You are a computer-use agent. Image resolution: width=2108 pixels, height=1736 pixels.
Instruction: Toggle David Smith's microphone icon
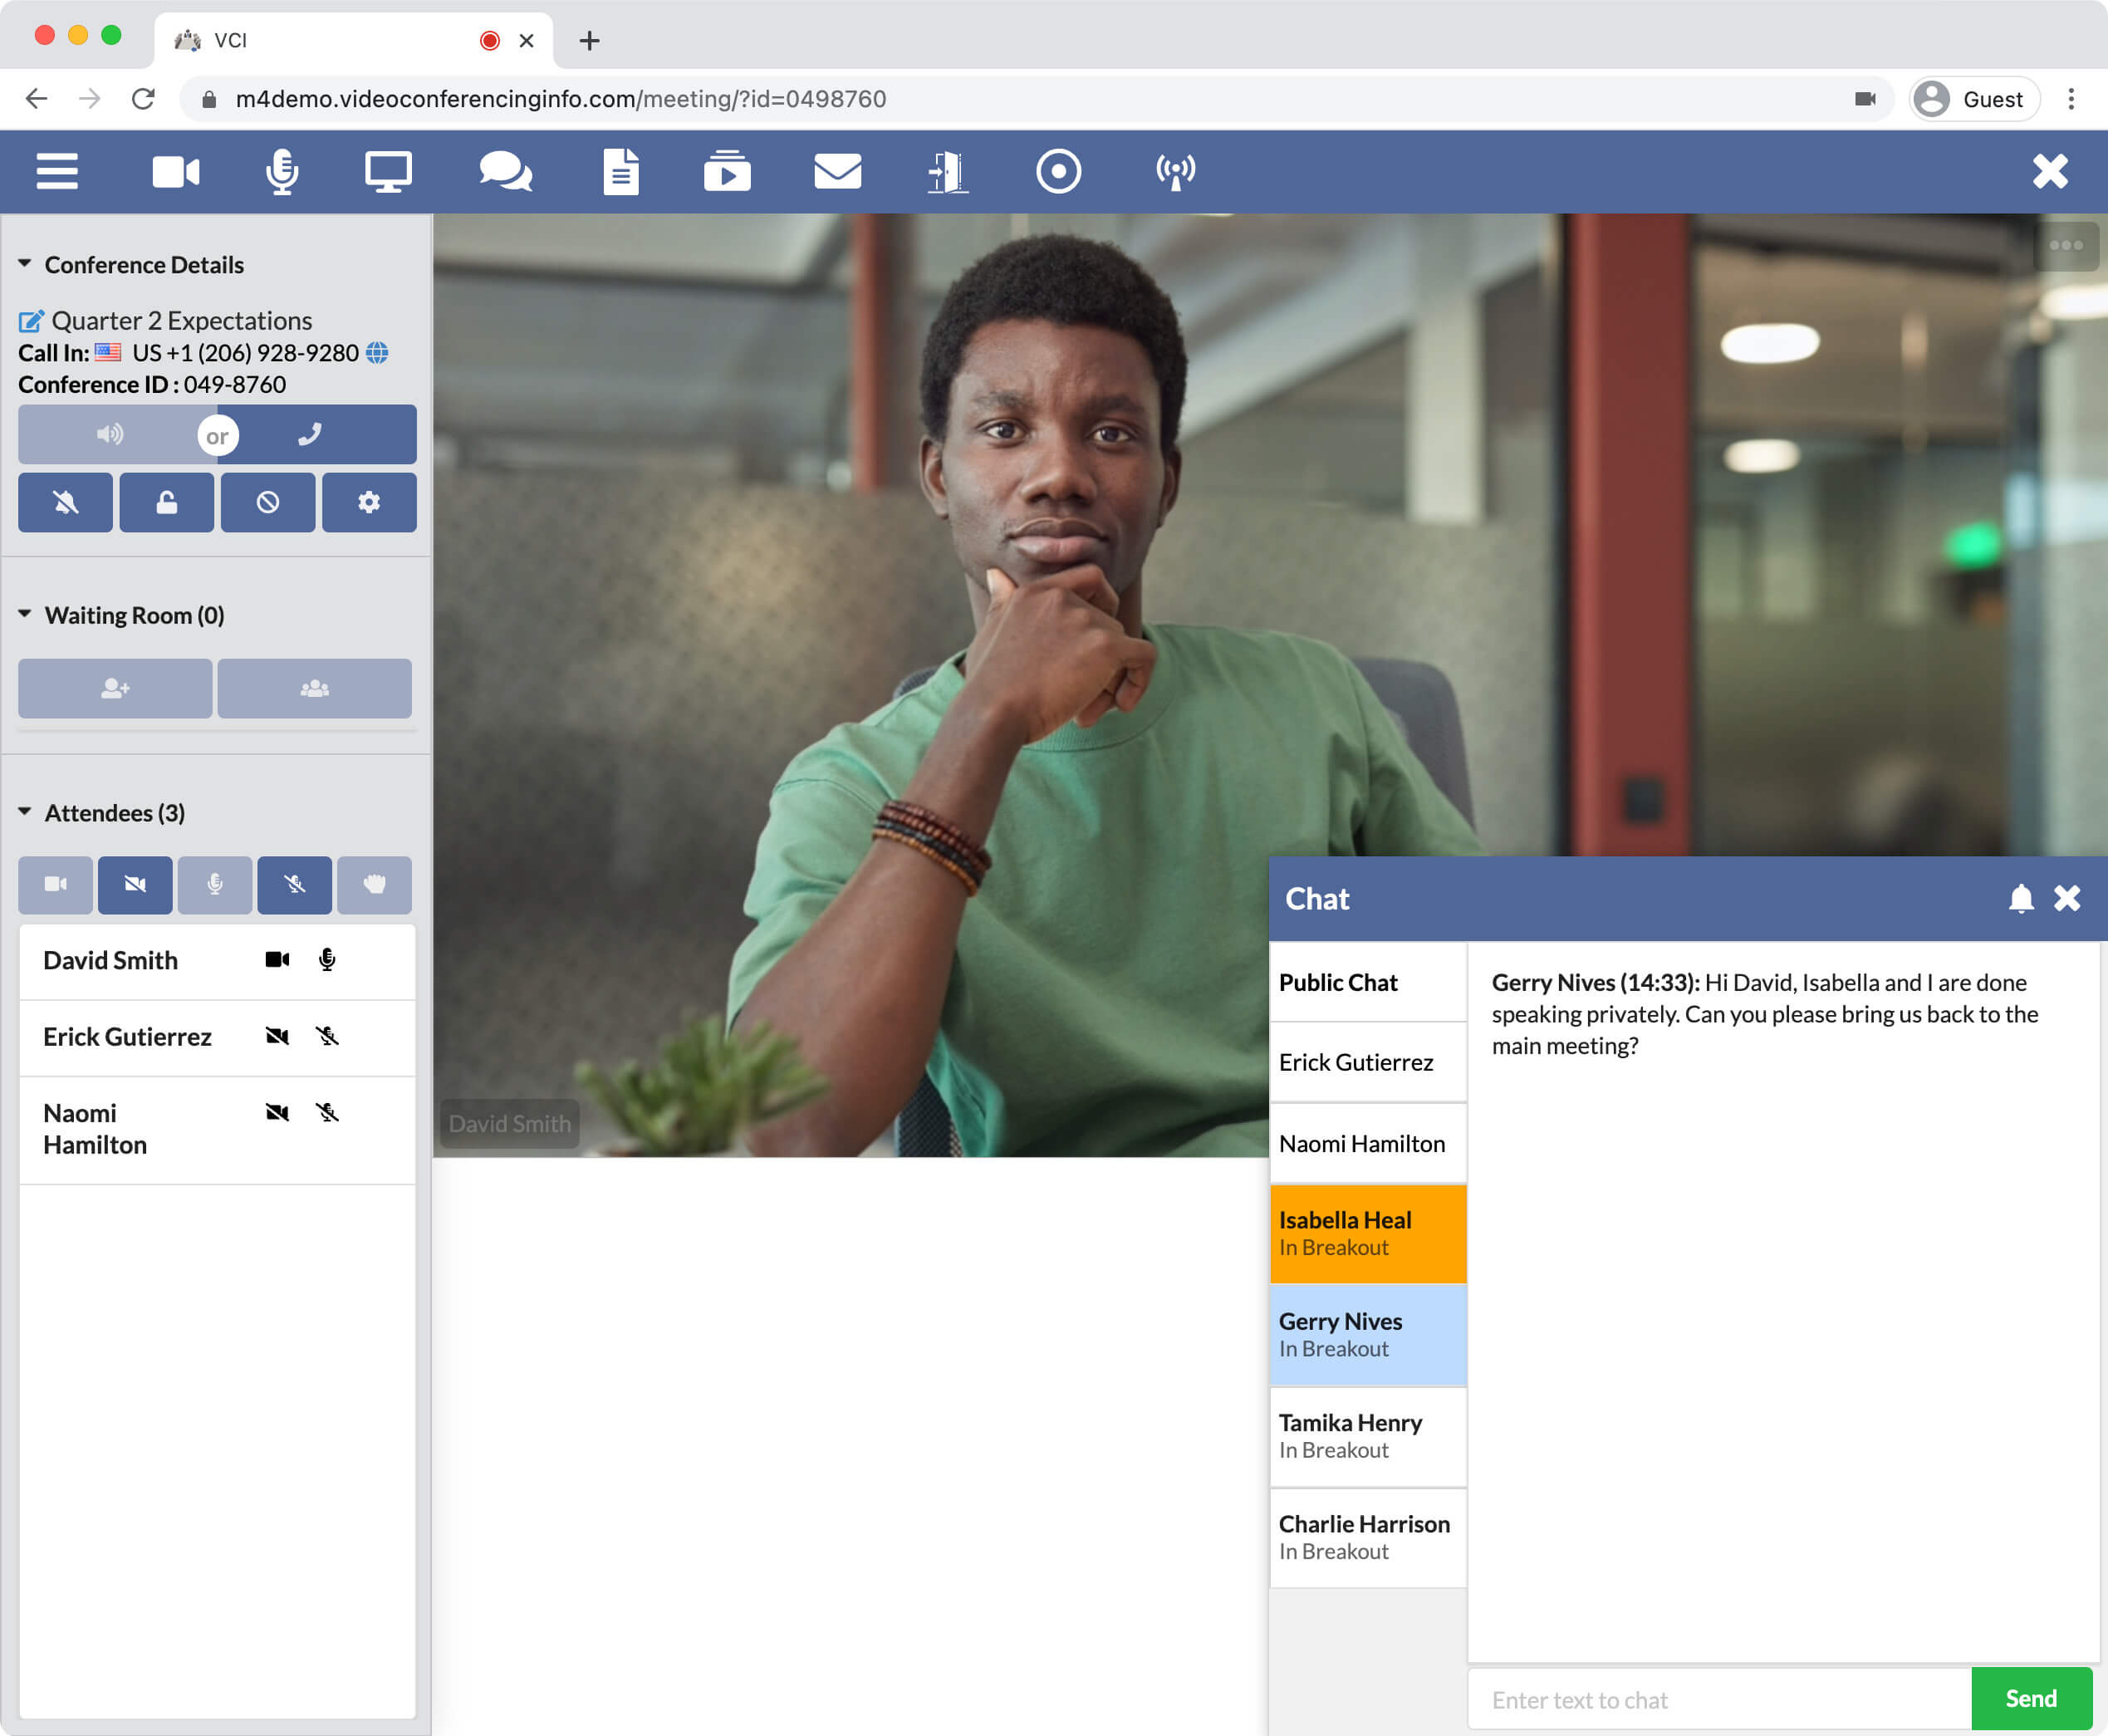click(x=327, y=960)
